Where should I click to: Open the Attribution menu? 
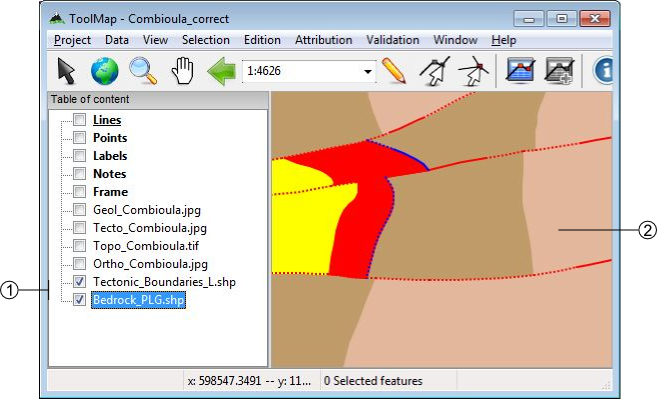pos(323,40)
